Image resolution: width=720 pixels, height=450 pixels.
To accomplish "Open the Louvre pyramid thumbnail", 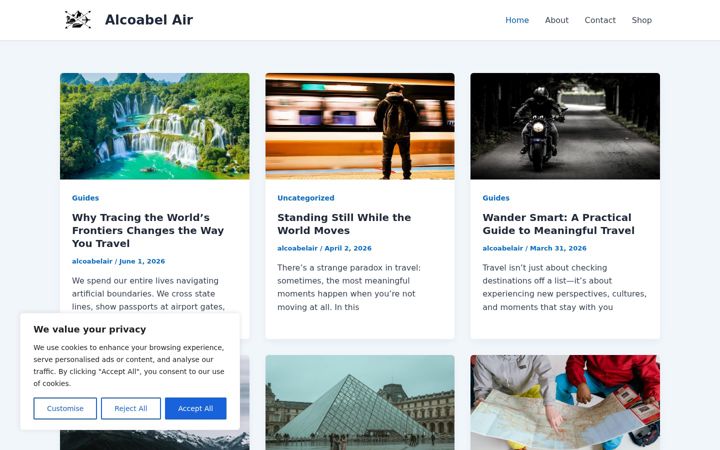I will [x=360, y=402].
